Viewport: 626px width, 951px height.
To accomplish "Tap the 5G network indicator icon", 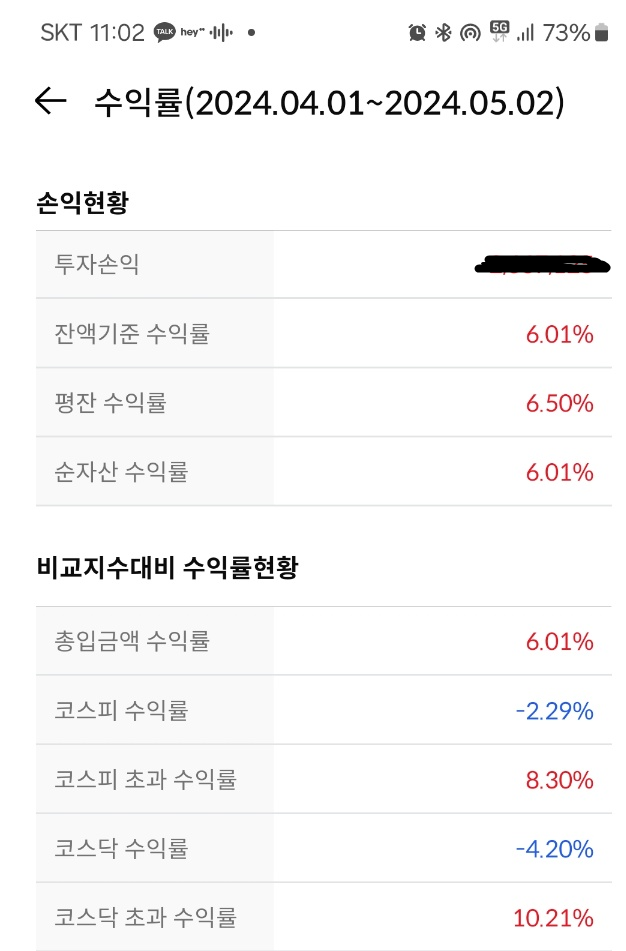I will (x=496, y=32).
